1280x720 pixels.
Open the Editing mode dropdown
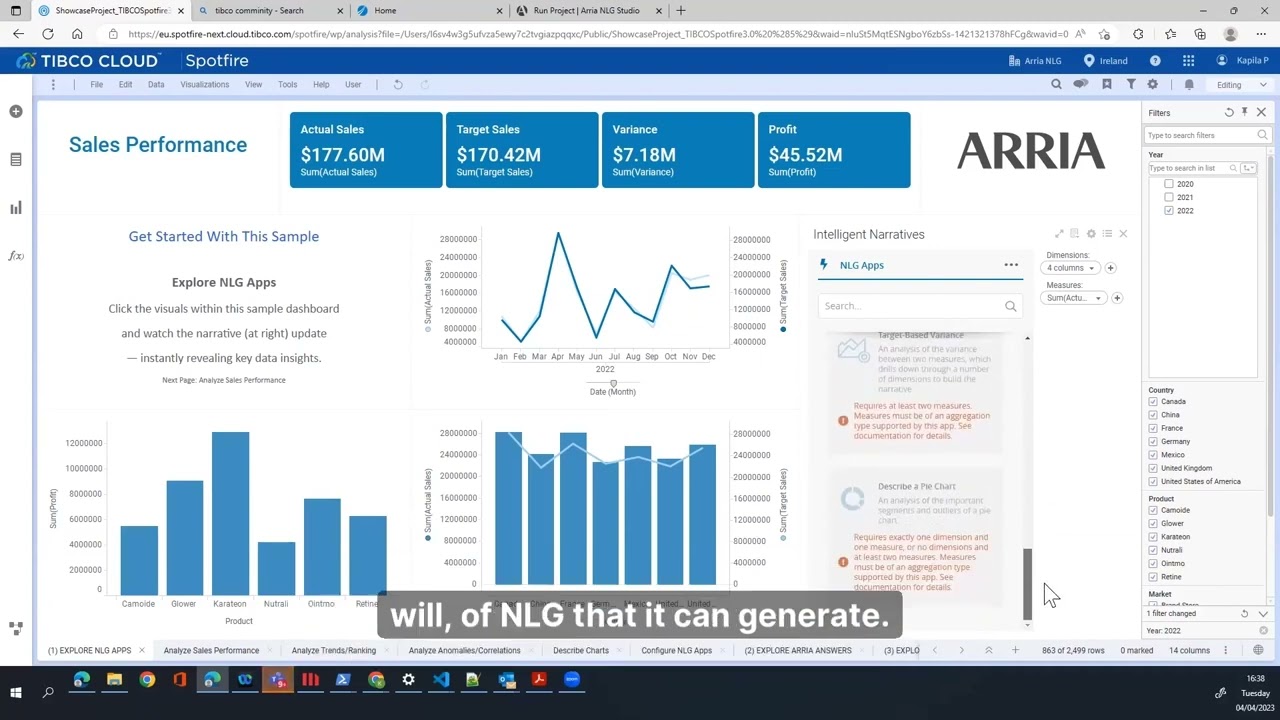pyautogui.click(x=1240, y=85)
